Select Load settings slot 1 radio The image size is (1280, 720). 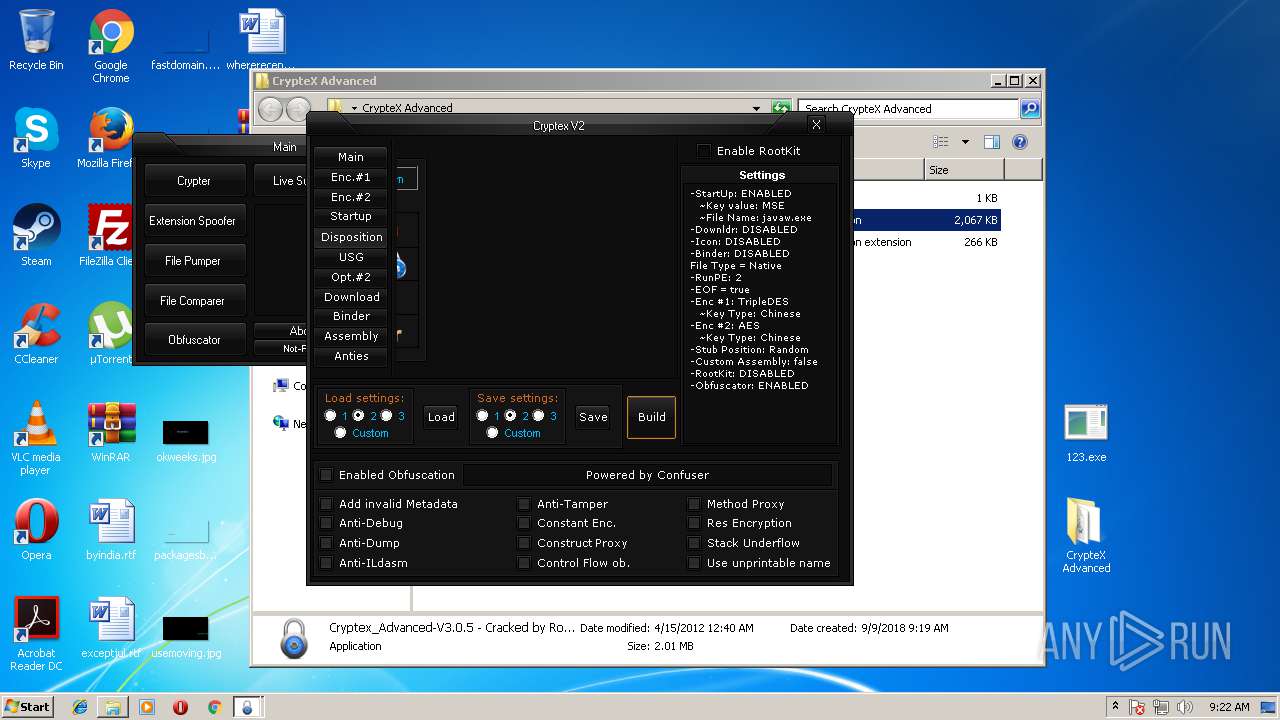point(331,416)
